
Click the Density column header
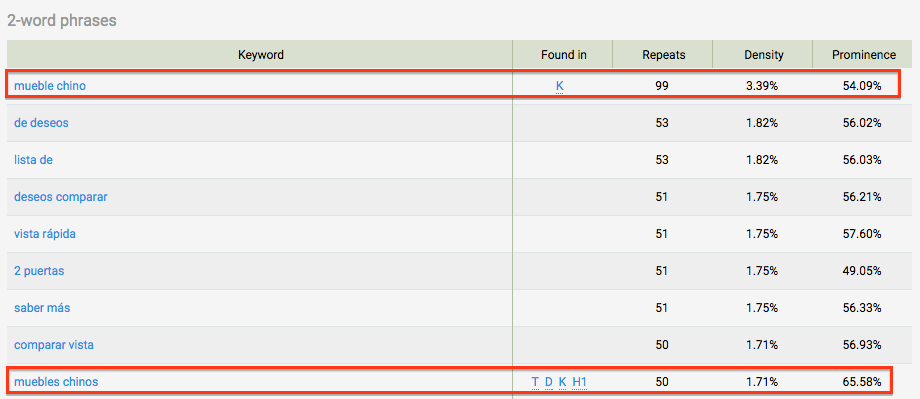pyautogui.click(x=763, y=55)
